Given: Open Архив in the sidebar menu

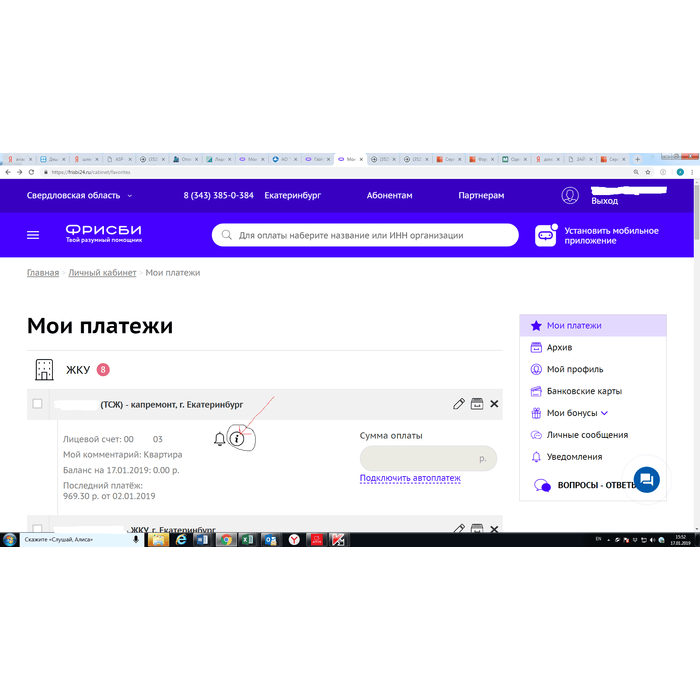Looking at the screenshot, I should pos(559,347).
